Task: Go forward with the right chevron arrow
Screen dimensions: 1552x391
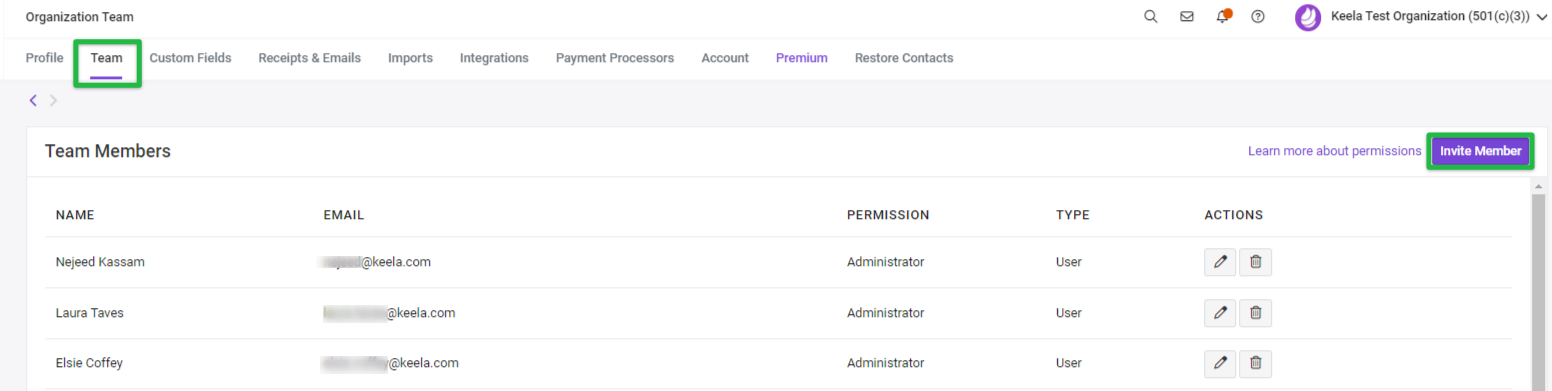Action: point(53,100)
